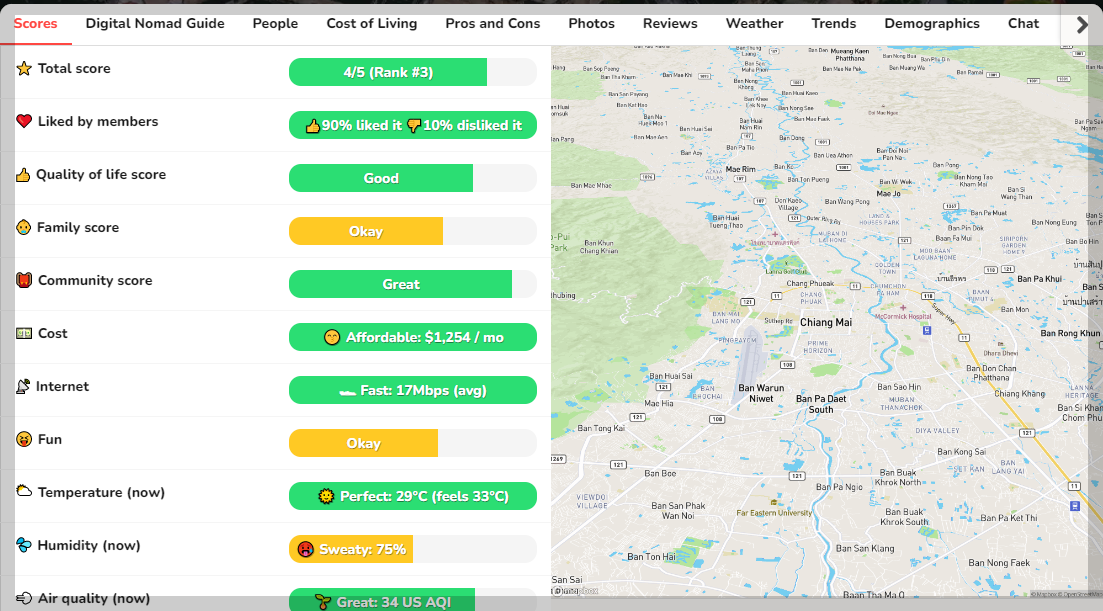Click the silly face icon beside Fun
This screenshot has height=611, width=1103.
point(24,439)
